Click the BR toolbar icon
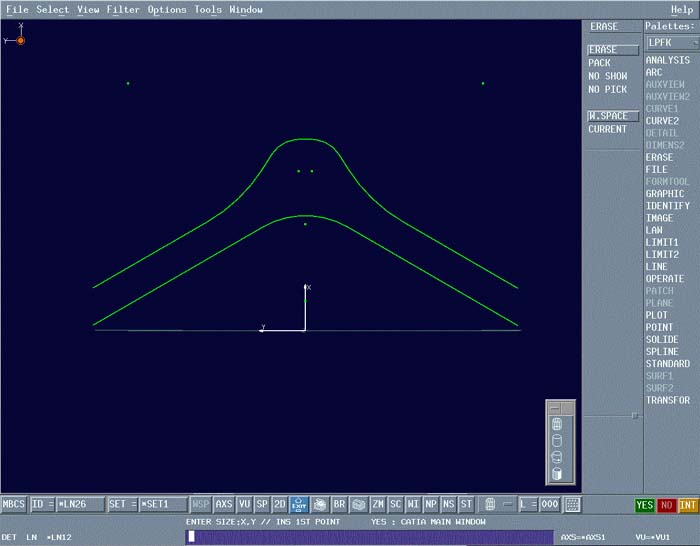Viewport: 700px width, 546px height. point(339,505)
